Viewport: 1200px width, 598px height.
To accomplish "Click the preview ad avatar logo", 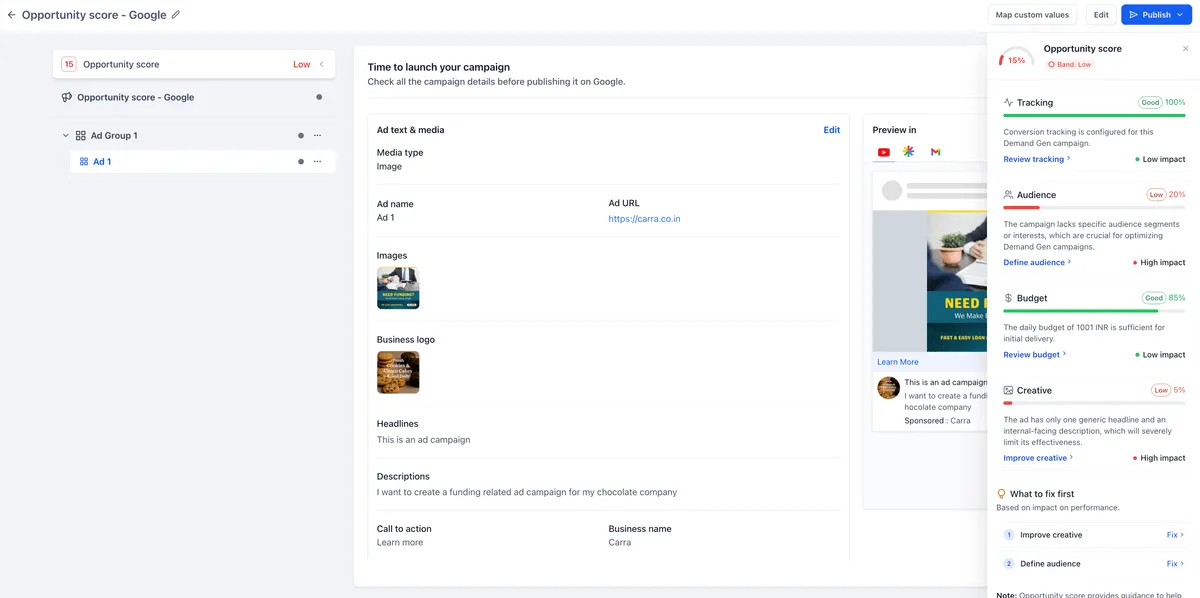I will (x=888, y=388).
